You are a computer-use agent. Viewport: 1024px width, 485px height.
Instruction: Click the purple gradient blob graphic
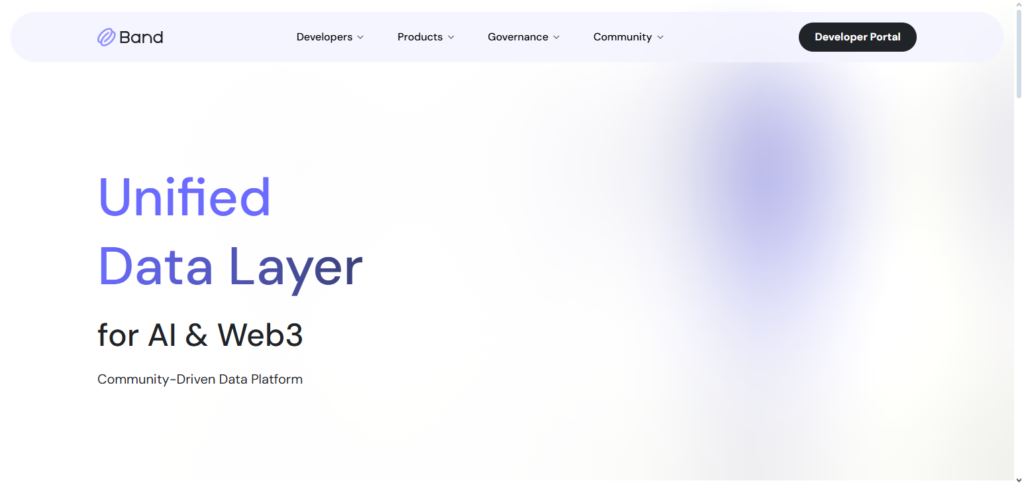tap(765, 180)
